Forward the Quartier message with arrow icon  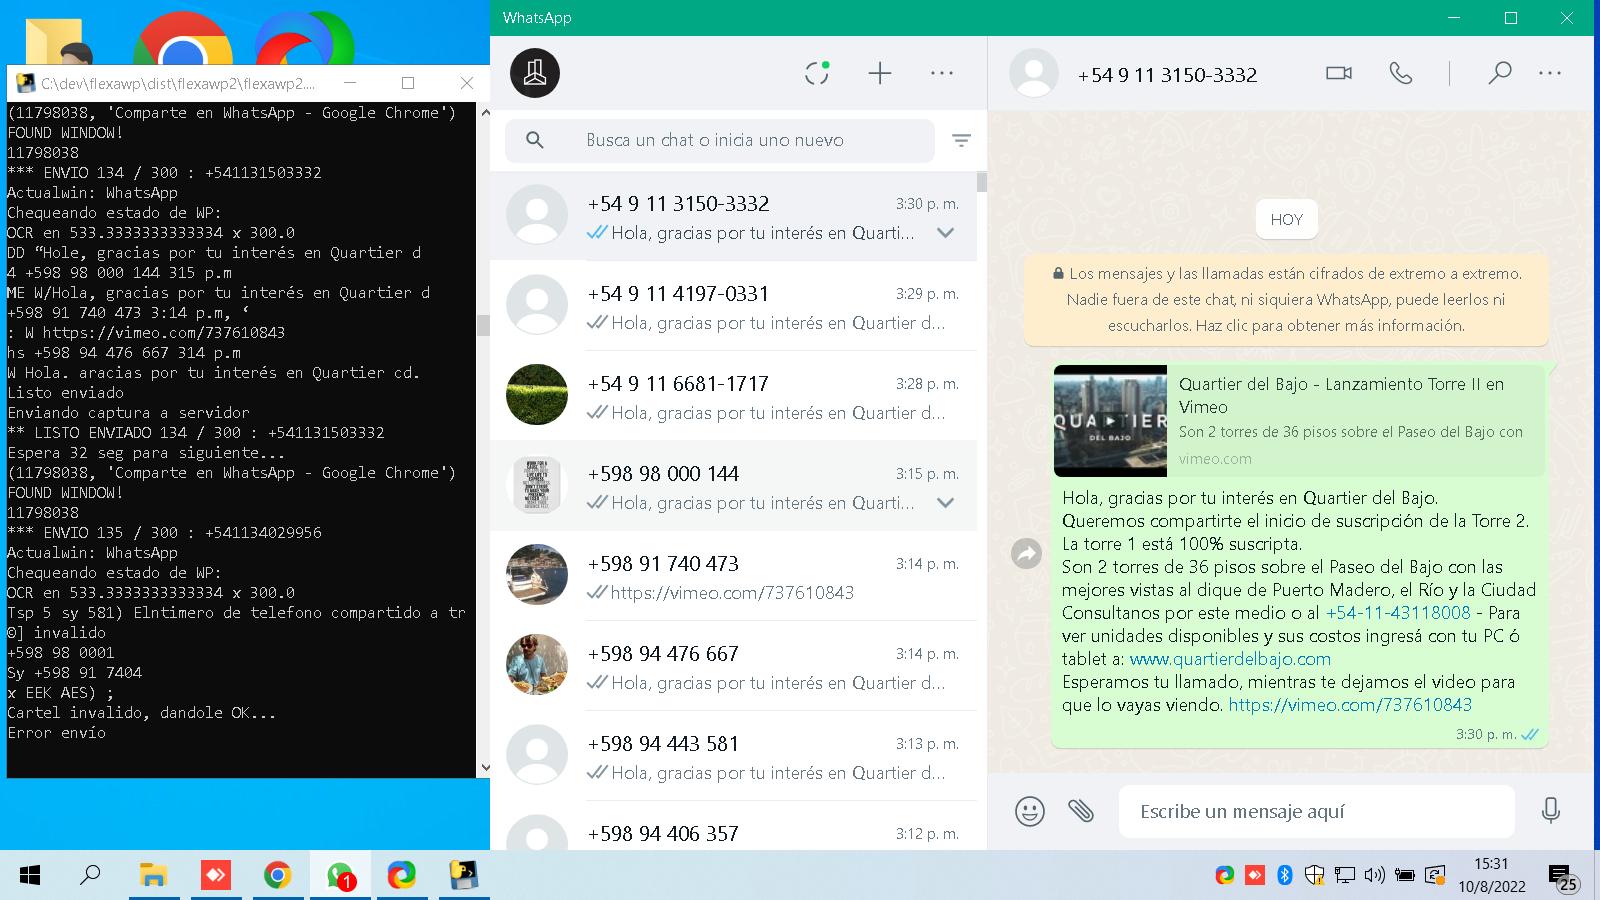(x=1027, y=553)
